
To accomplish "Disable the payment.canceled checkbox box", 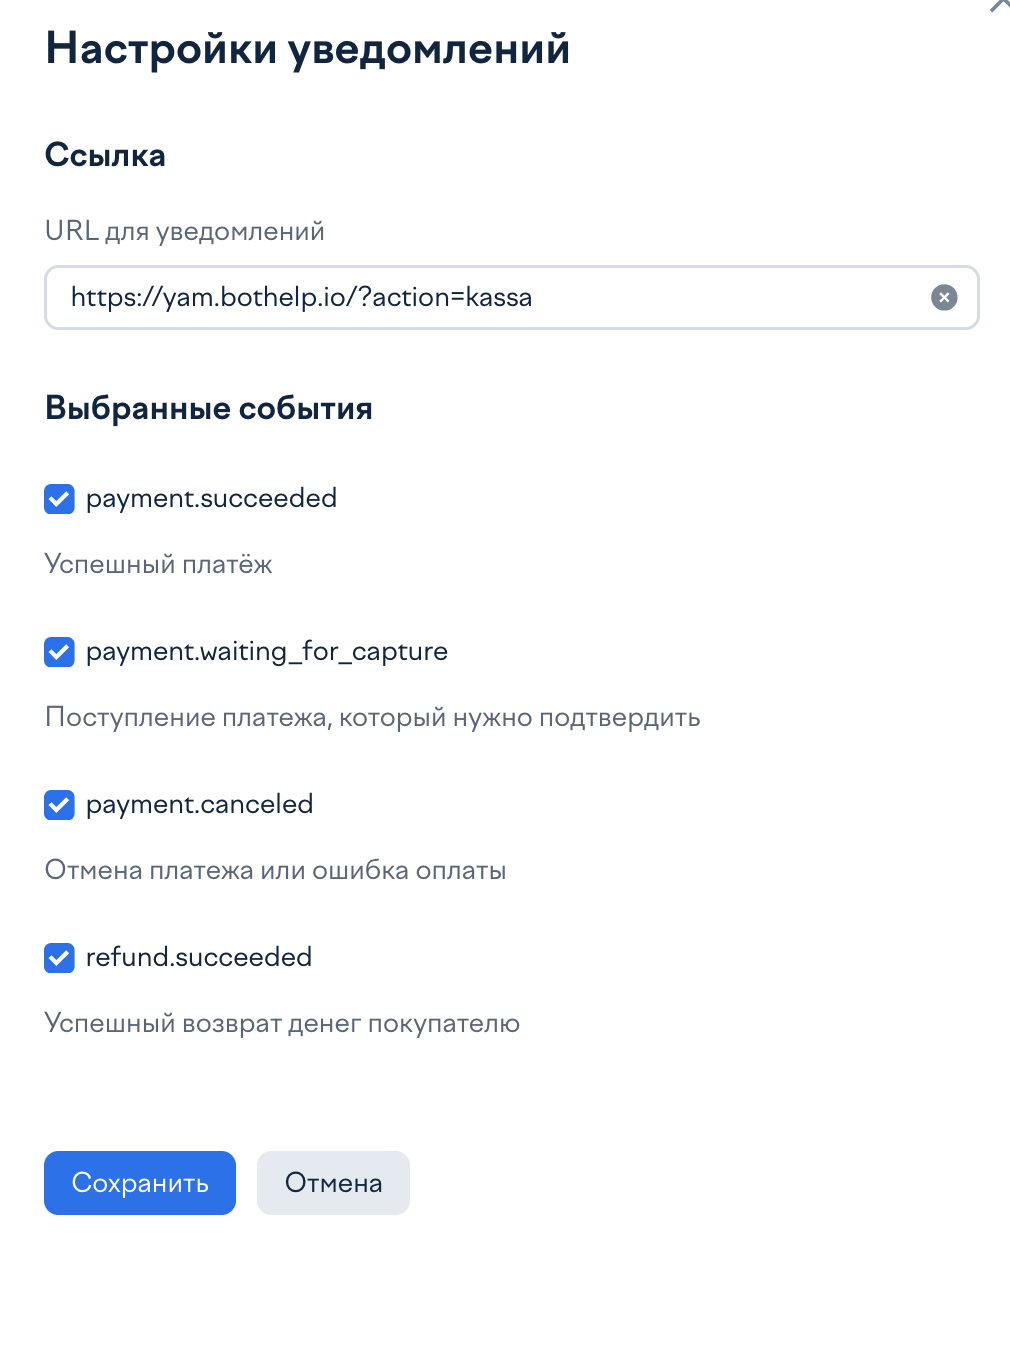I will coord(60,805).
